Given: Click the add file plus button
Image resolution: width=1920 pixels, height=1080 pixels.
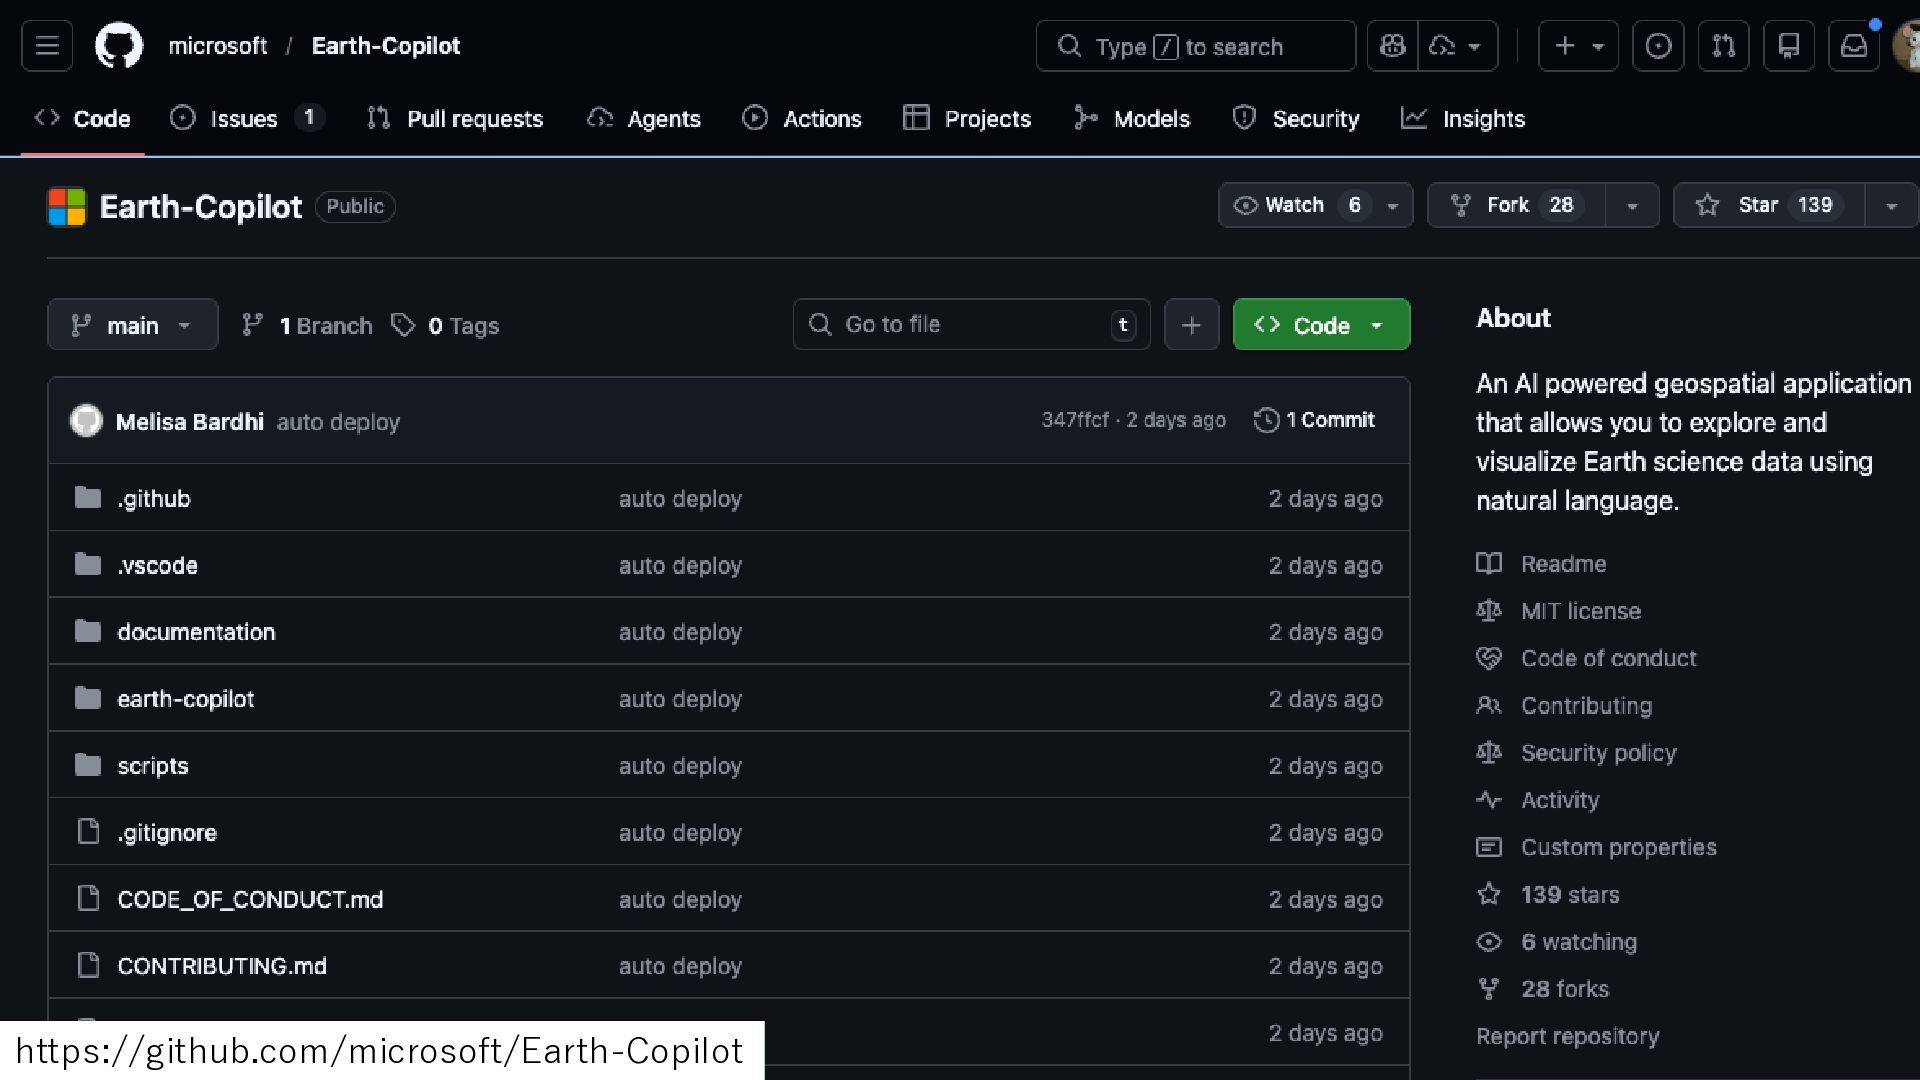Looking at the screenshot, I should tap(1191, 325).
